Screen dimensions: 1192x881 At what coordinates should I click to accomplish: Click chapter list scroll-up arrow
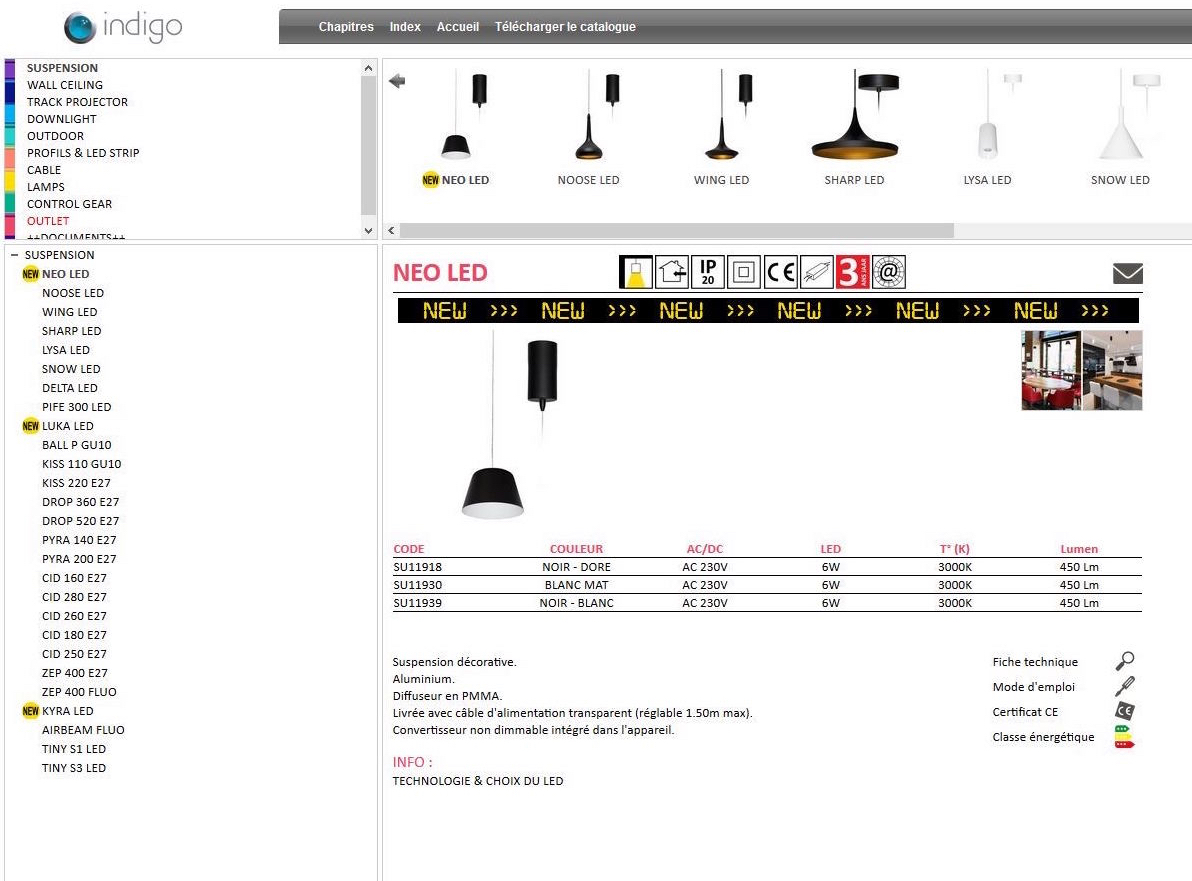[369, 68]
